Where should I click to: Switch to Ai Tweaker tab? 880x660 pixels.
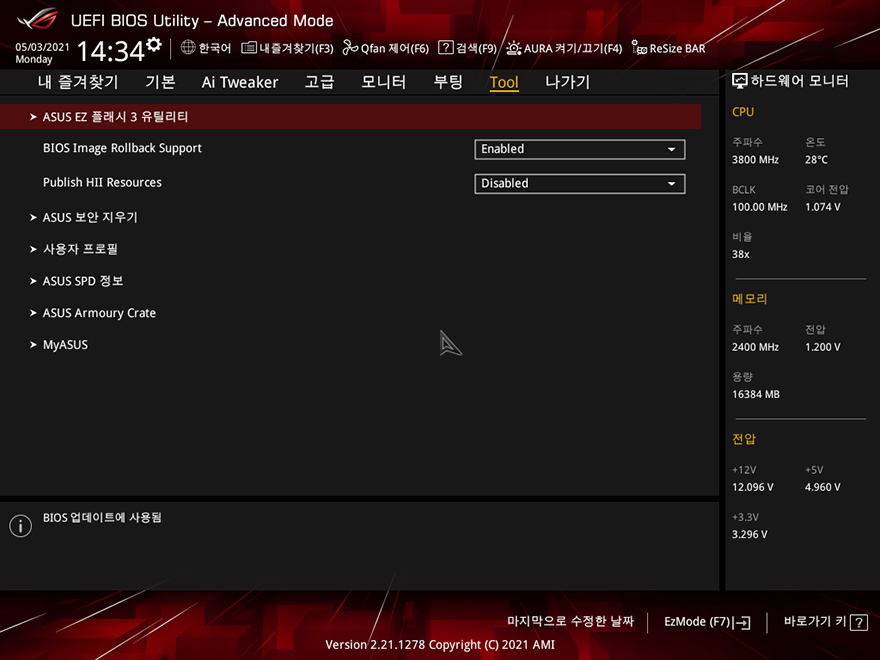coord(240,82)
